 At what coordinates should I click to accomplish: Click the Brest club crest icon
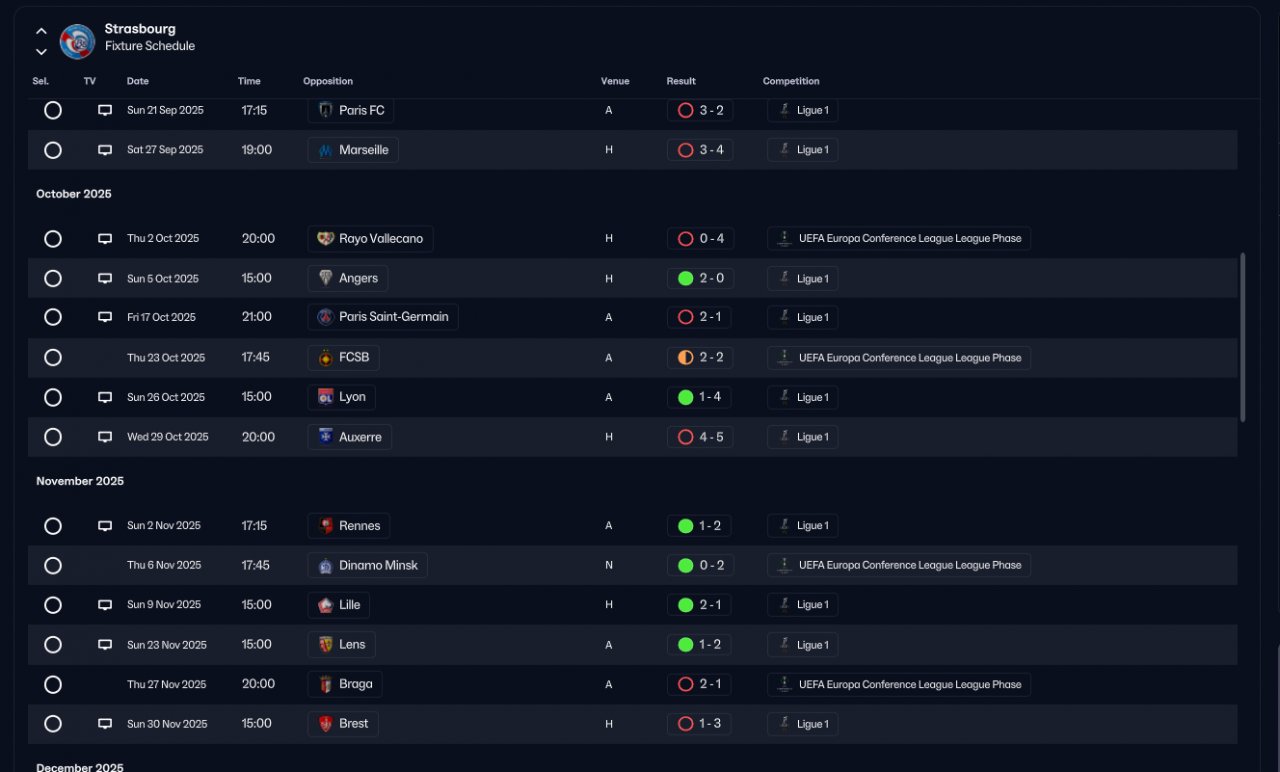pos(325,724)
